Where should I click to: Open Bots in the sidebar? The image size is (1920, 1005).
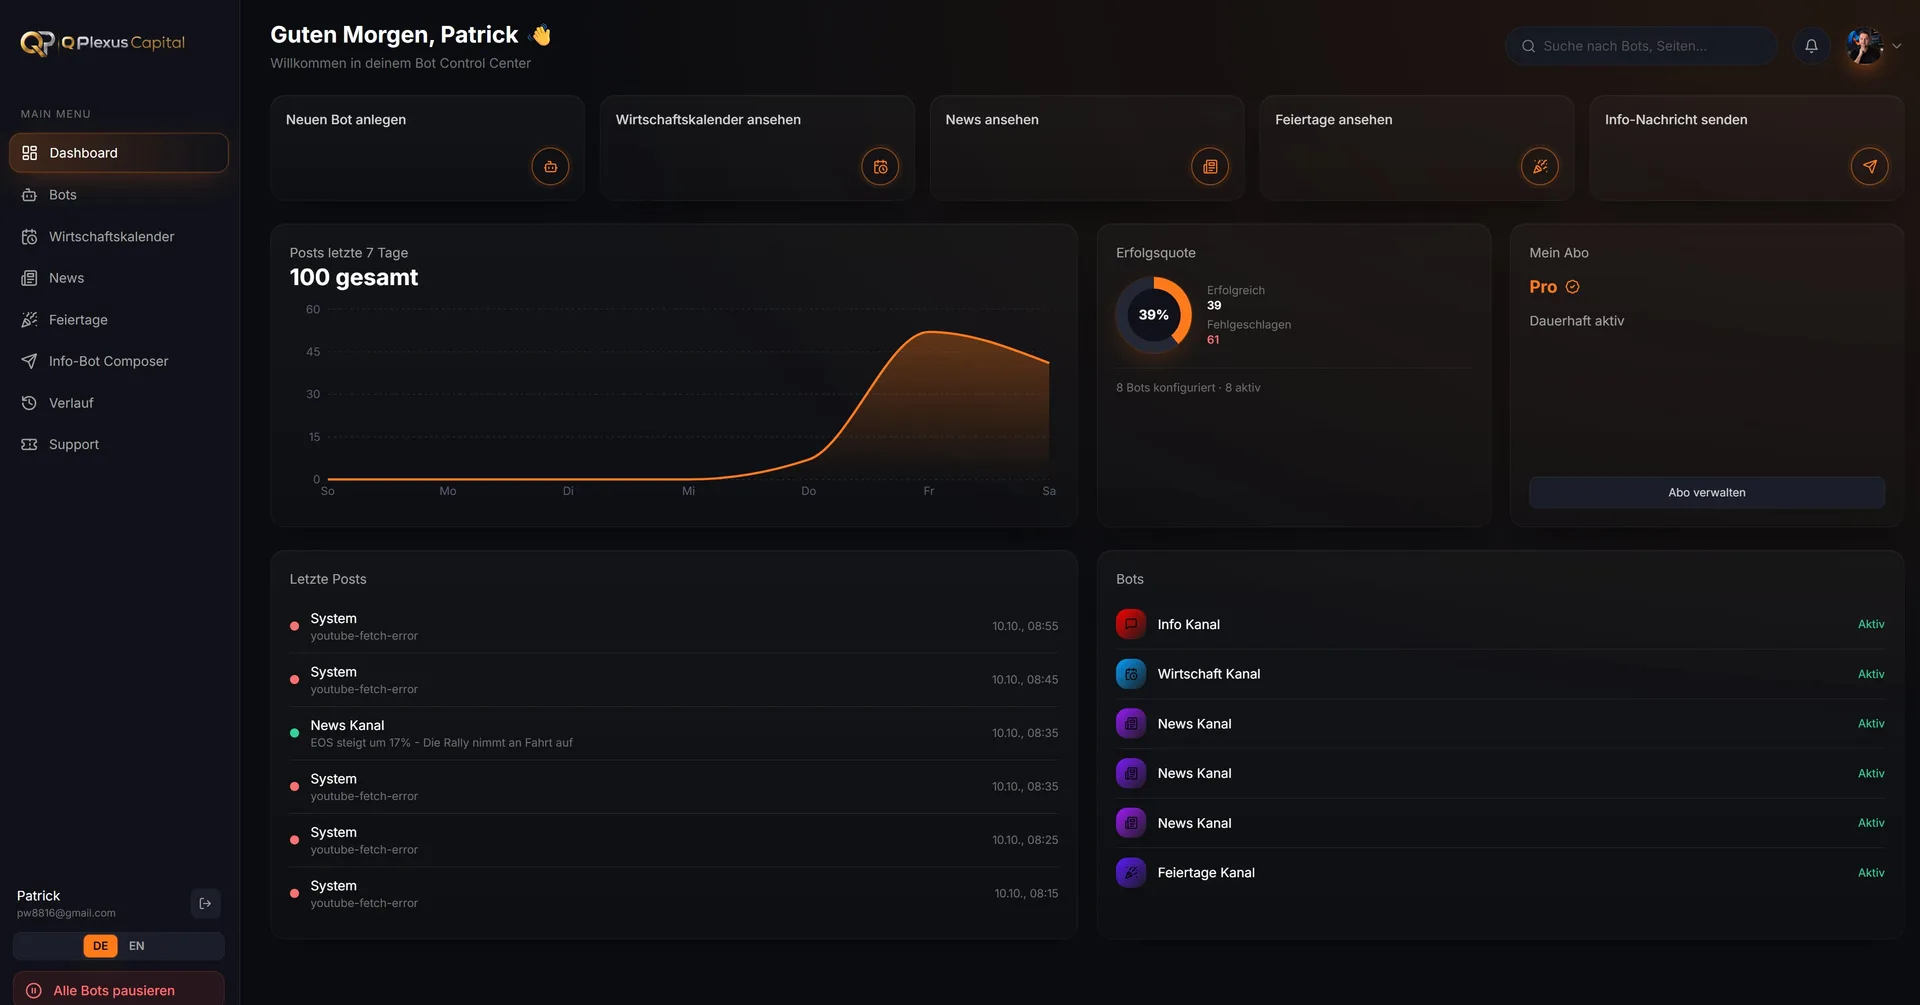pos(119,195)
